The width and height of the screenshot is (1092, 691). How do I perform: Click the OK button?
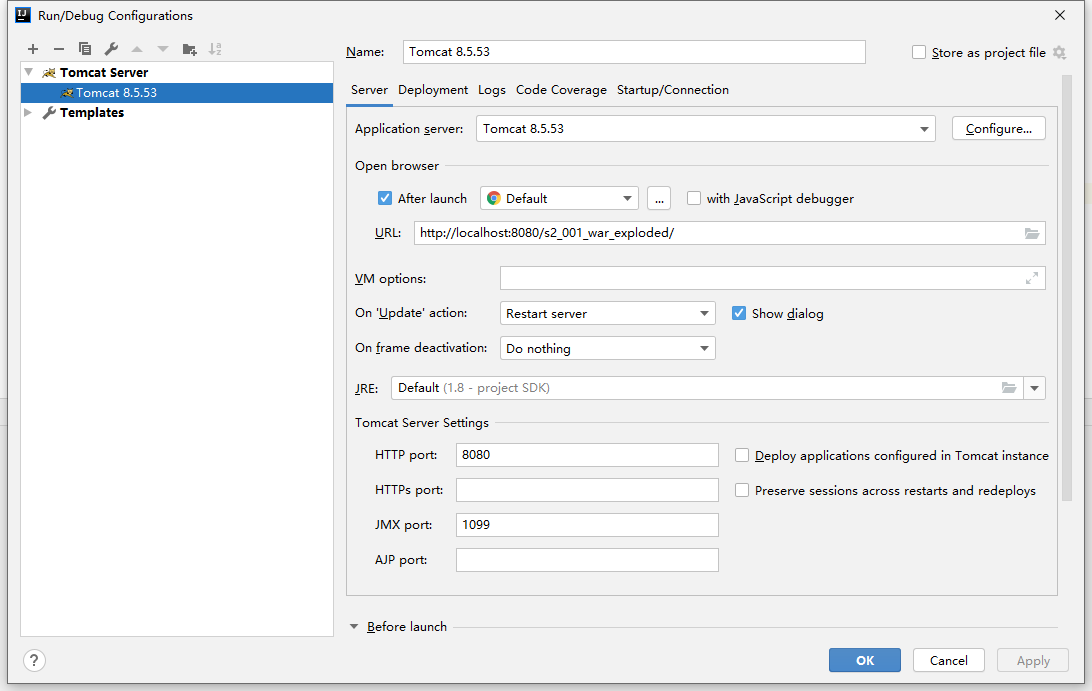click(x=865, y=660)
